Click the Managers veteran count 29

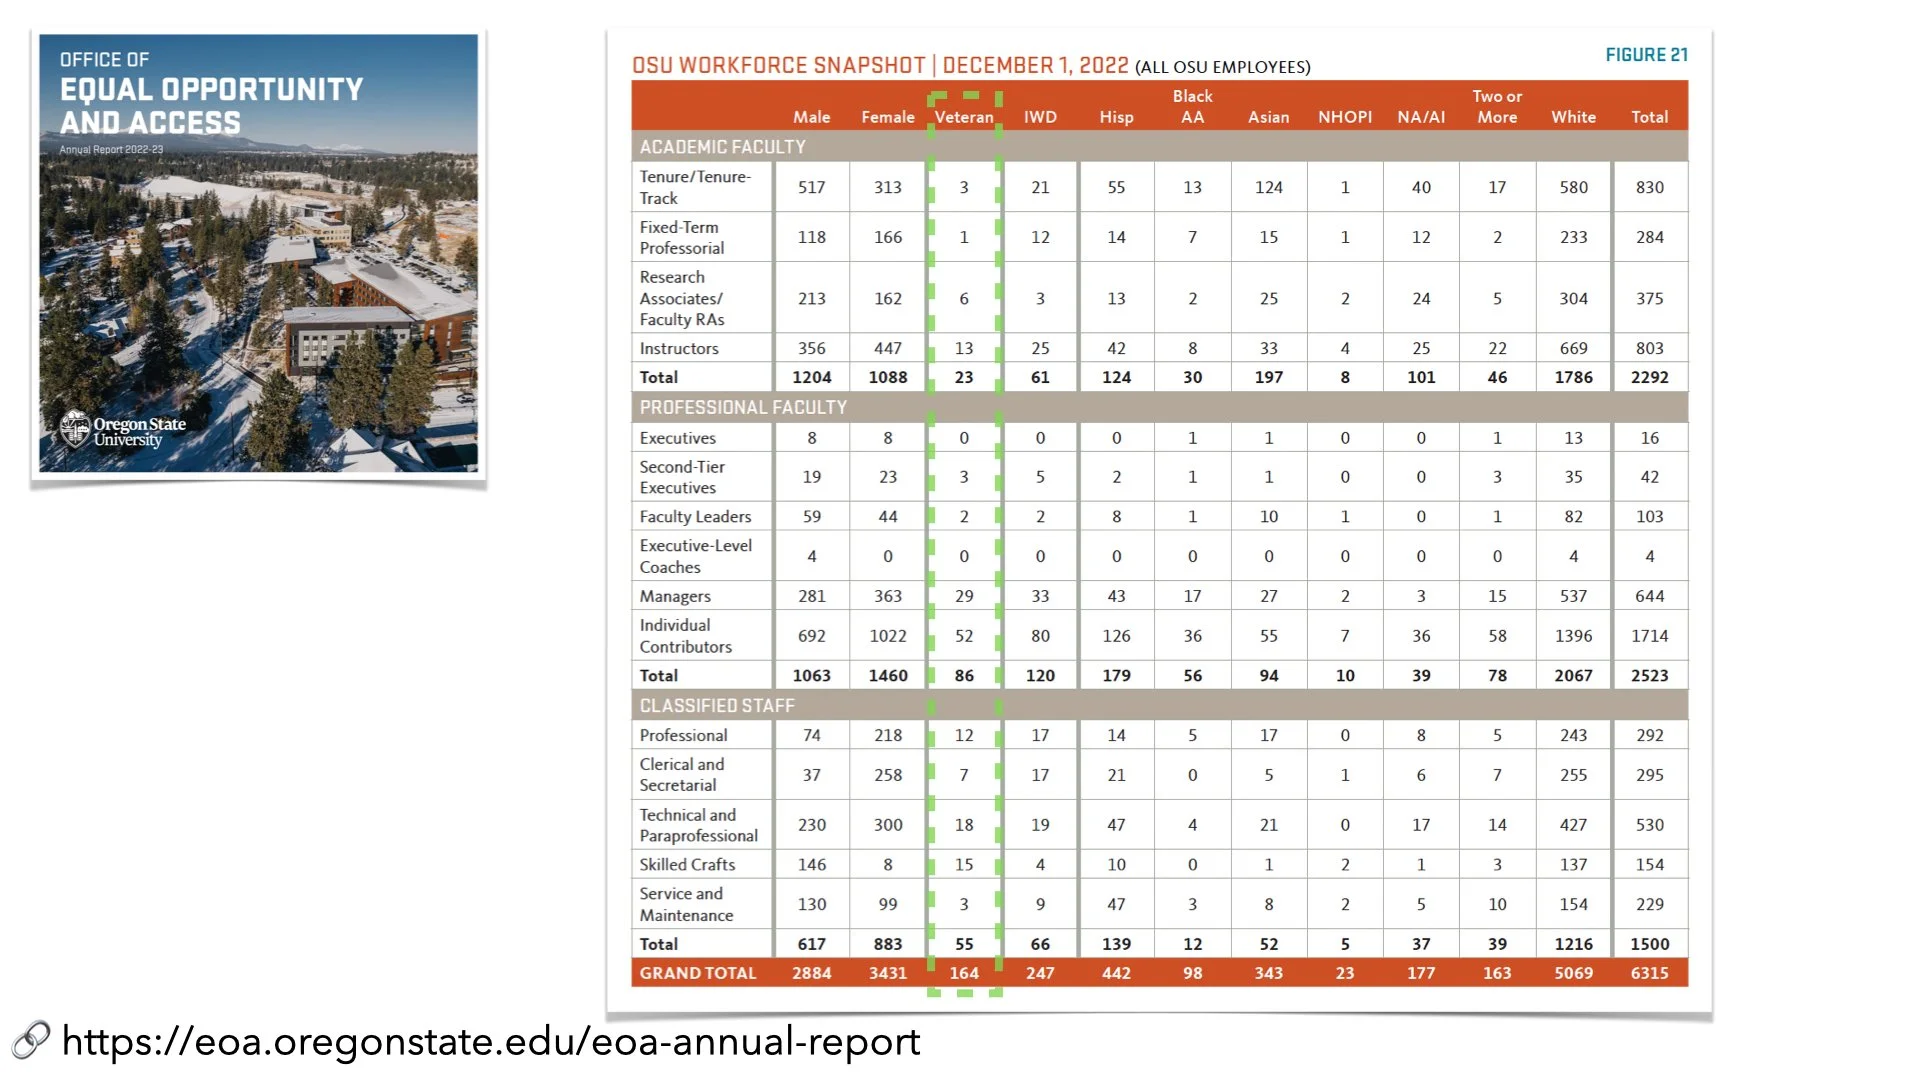coord(963,596)
